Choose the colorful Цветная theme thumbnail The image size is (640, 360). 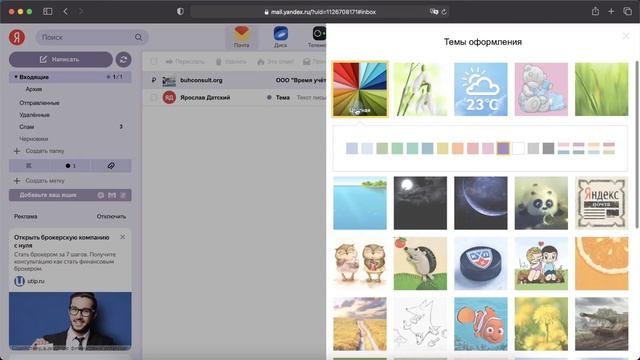pos(360,89)
